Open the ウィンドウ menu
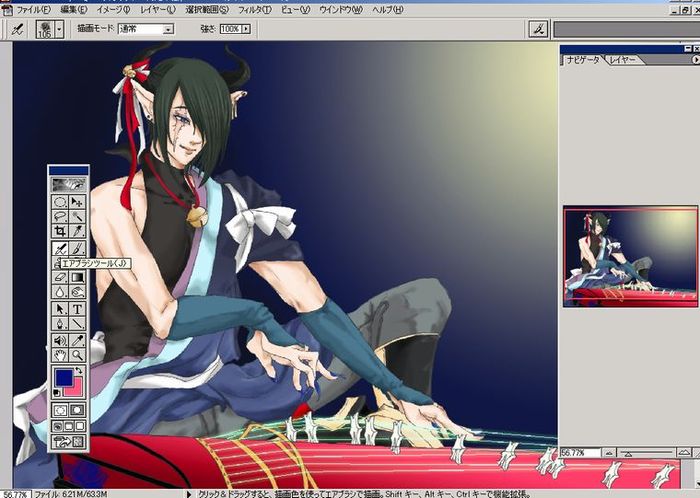 [341, 9]
